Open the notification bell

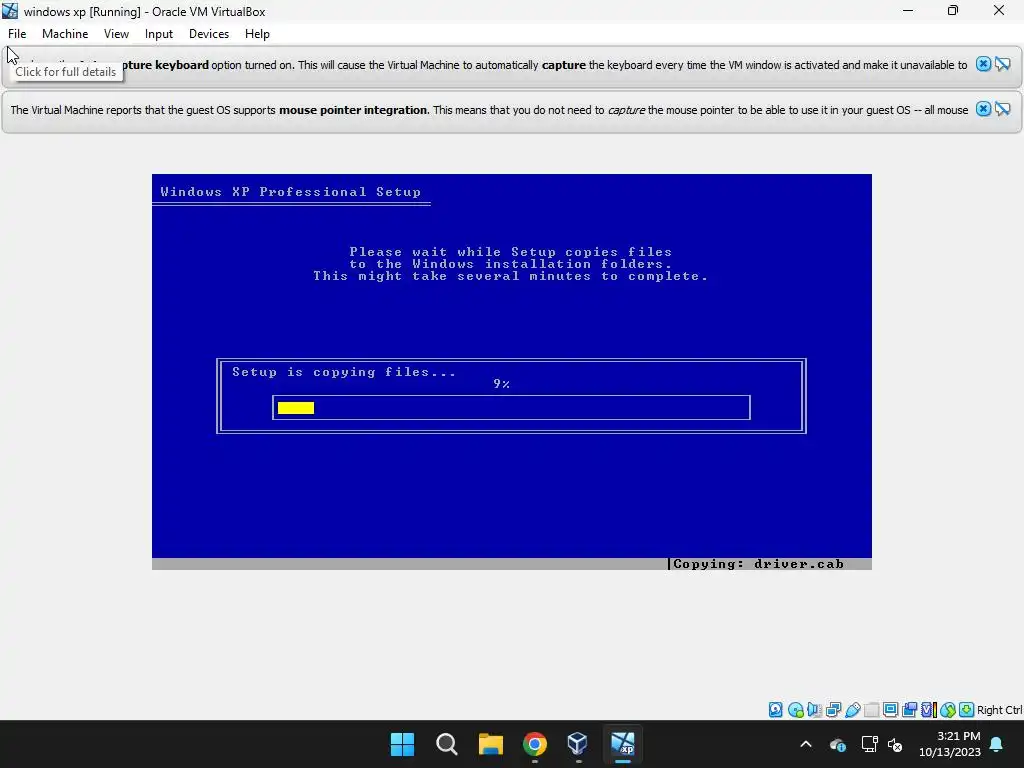click(997, 744)
